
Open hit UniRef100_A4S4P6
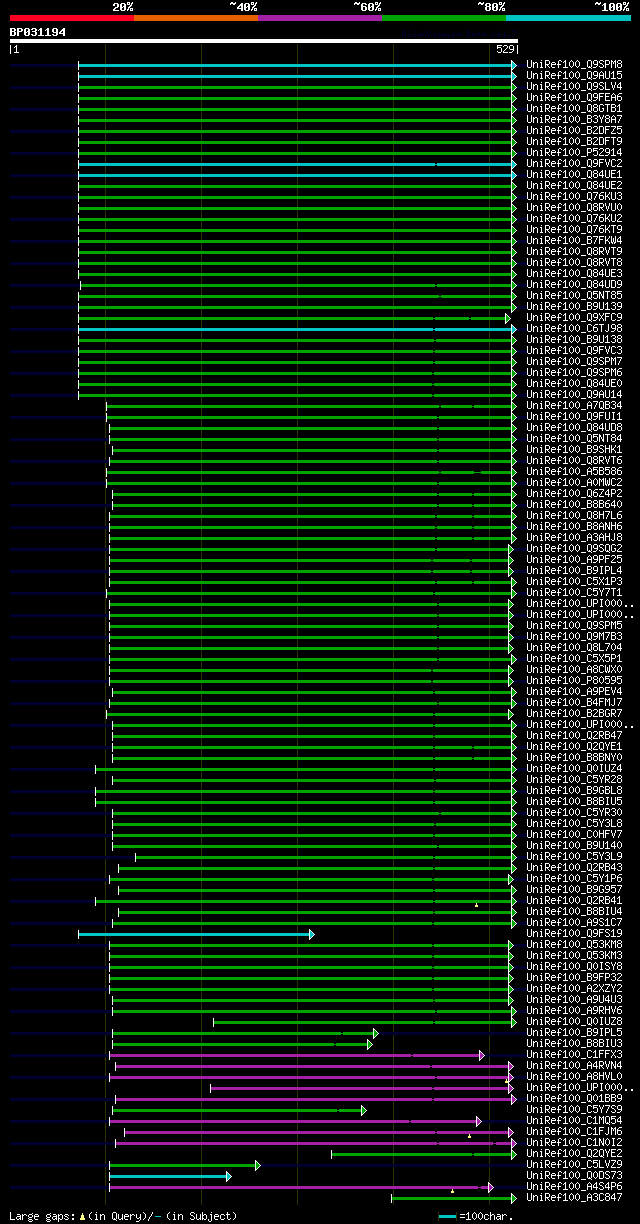pyautogui.click(x=574, y=1186)
